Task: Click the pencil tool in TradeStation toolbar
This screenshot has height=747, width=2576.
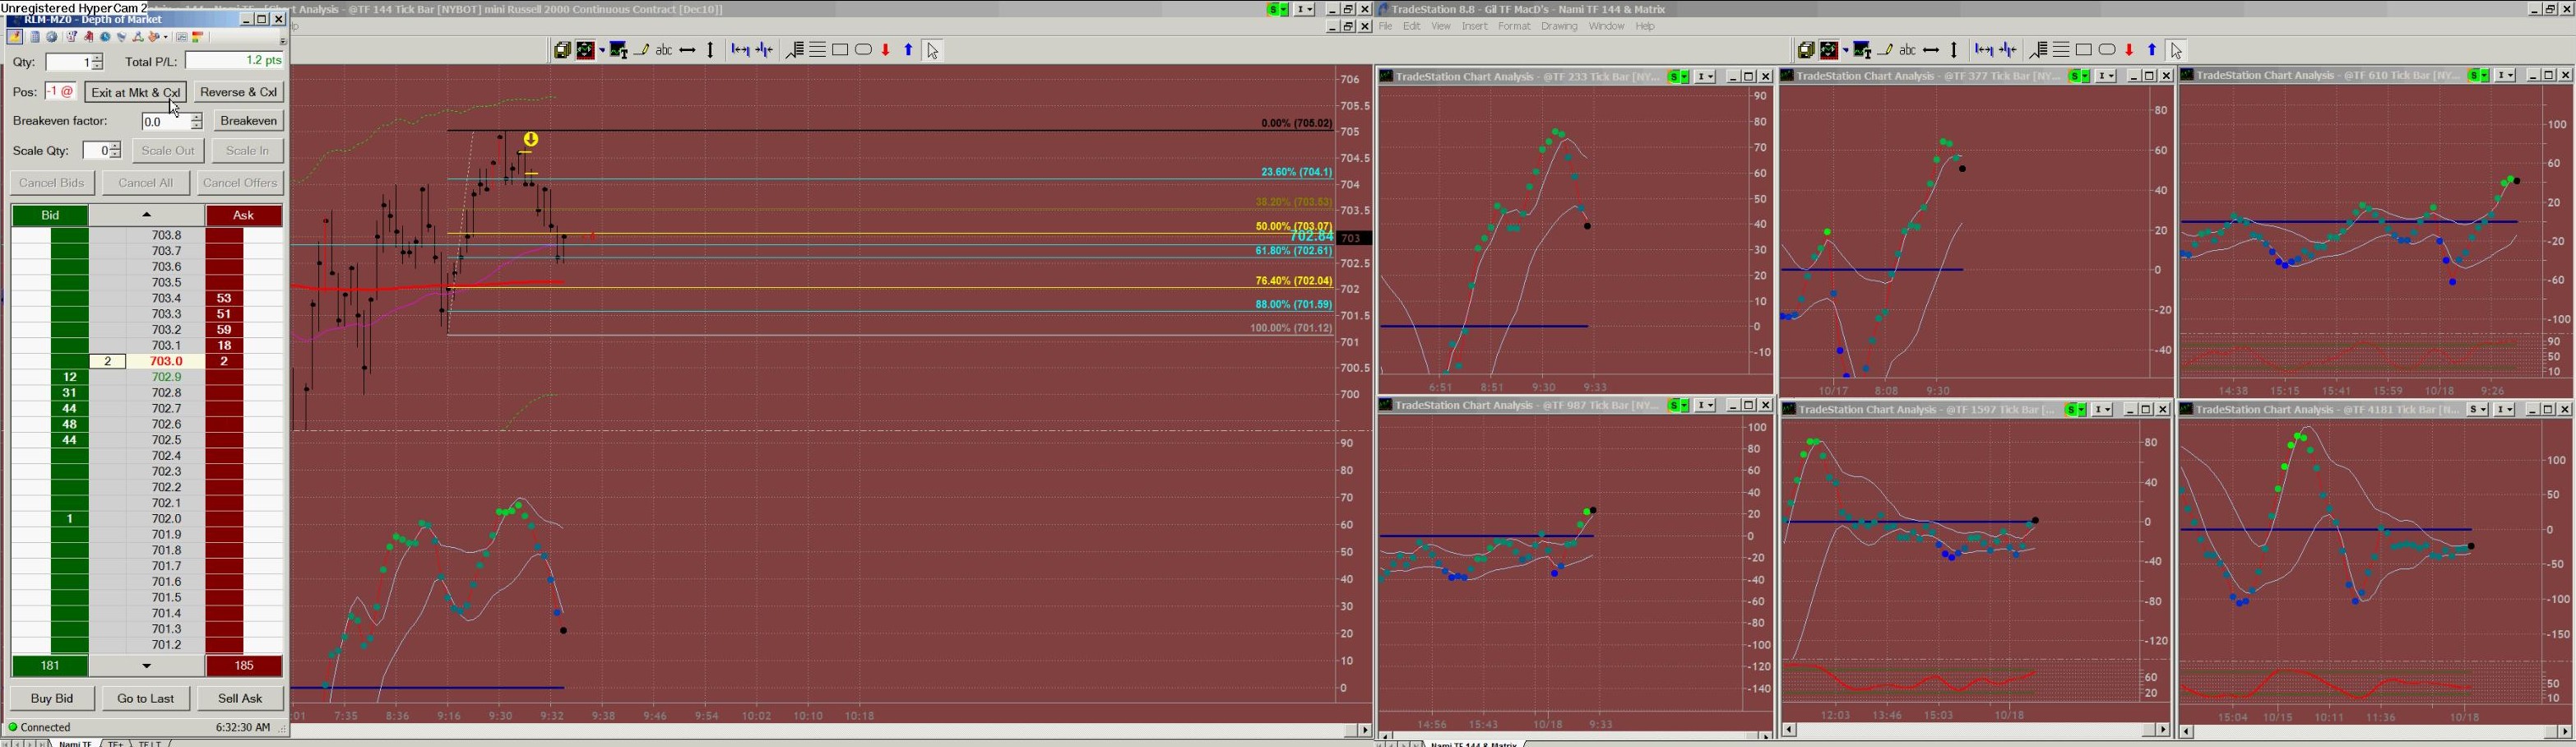Action: (x=1885, y=50)
